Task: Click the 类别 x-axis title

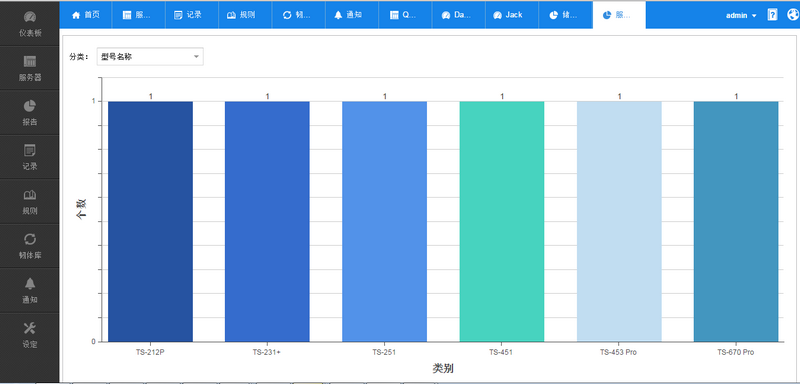Action: (x=443, y=368)
